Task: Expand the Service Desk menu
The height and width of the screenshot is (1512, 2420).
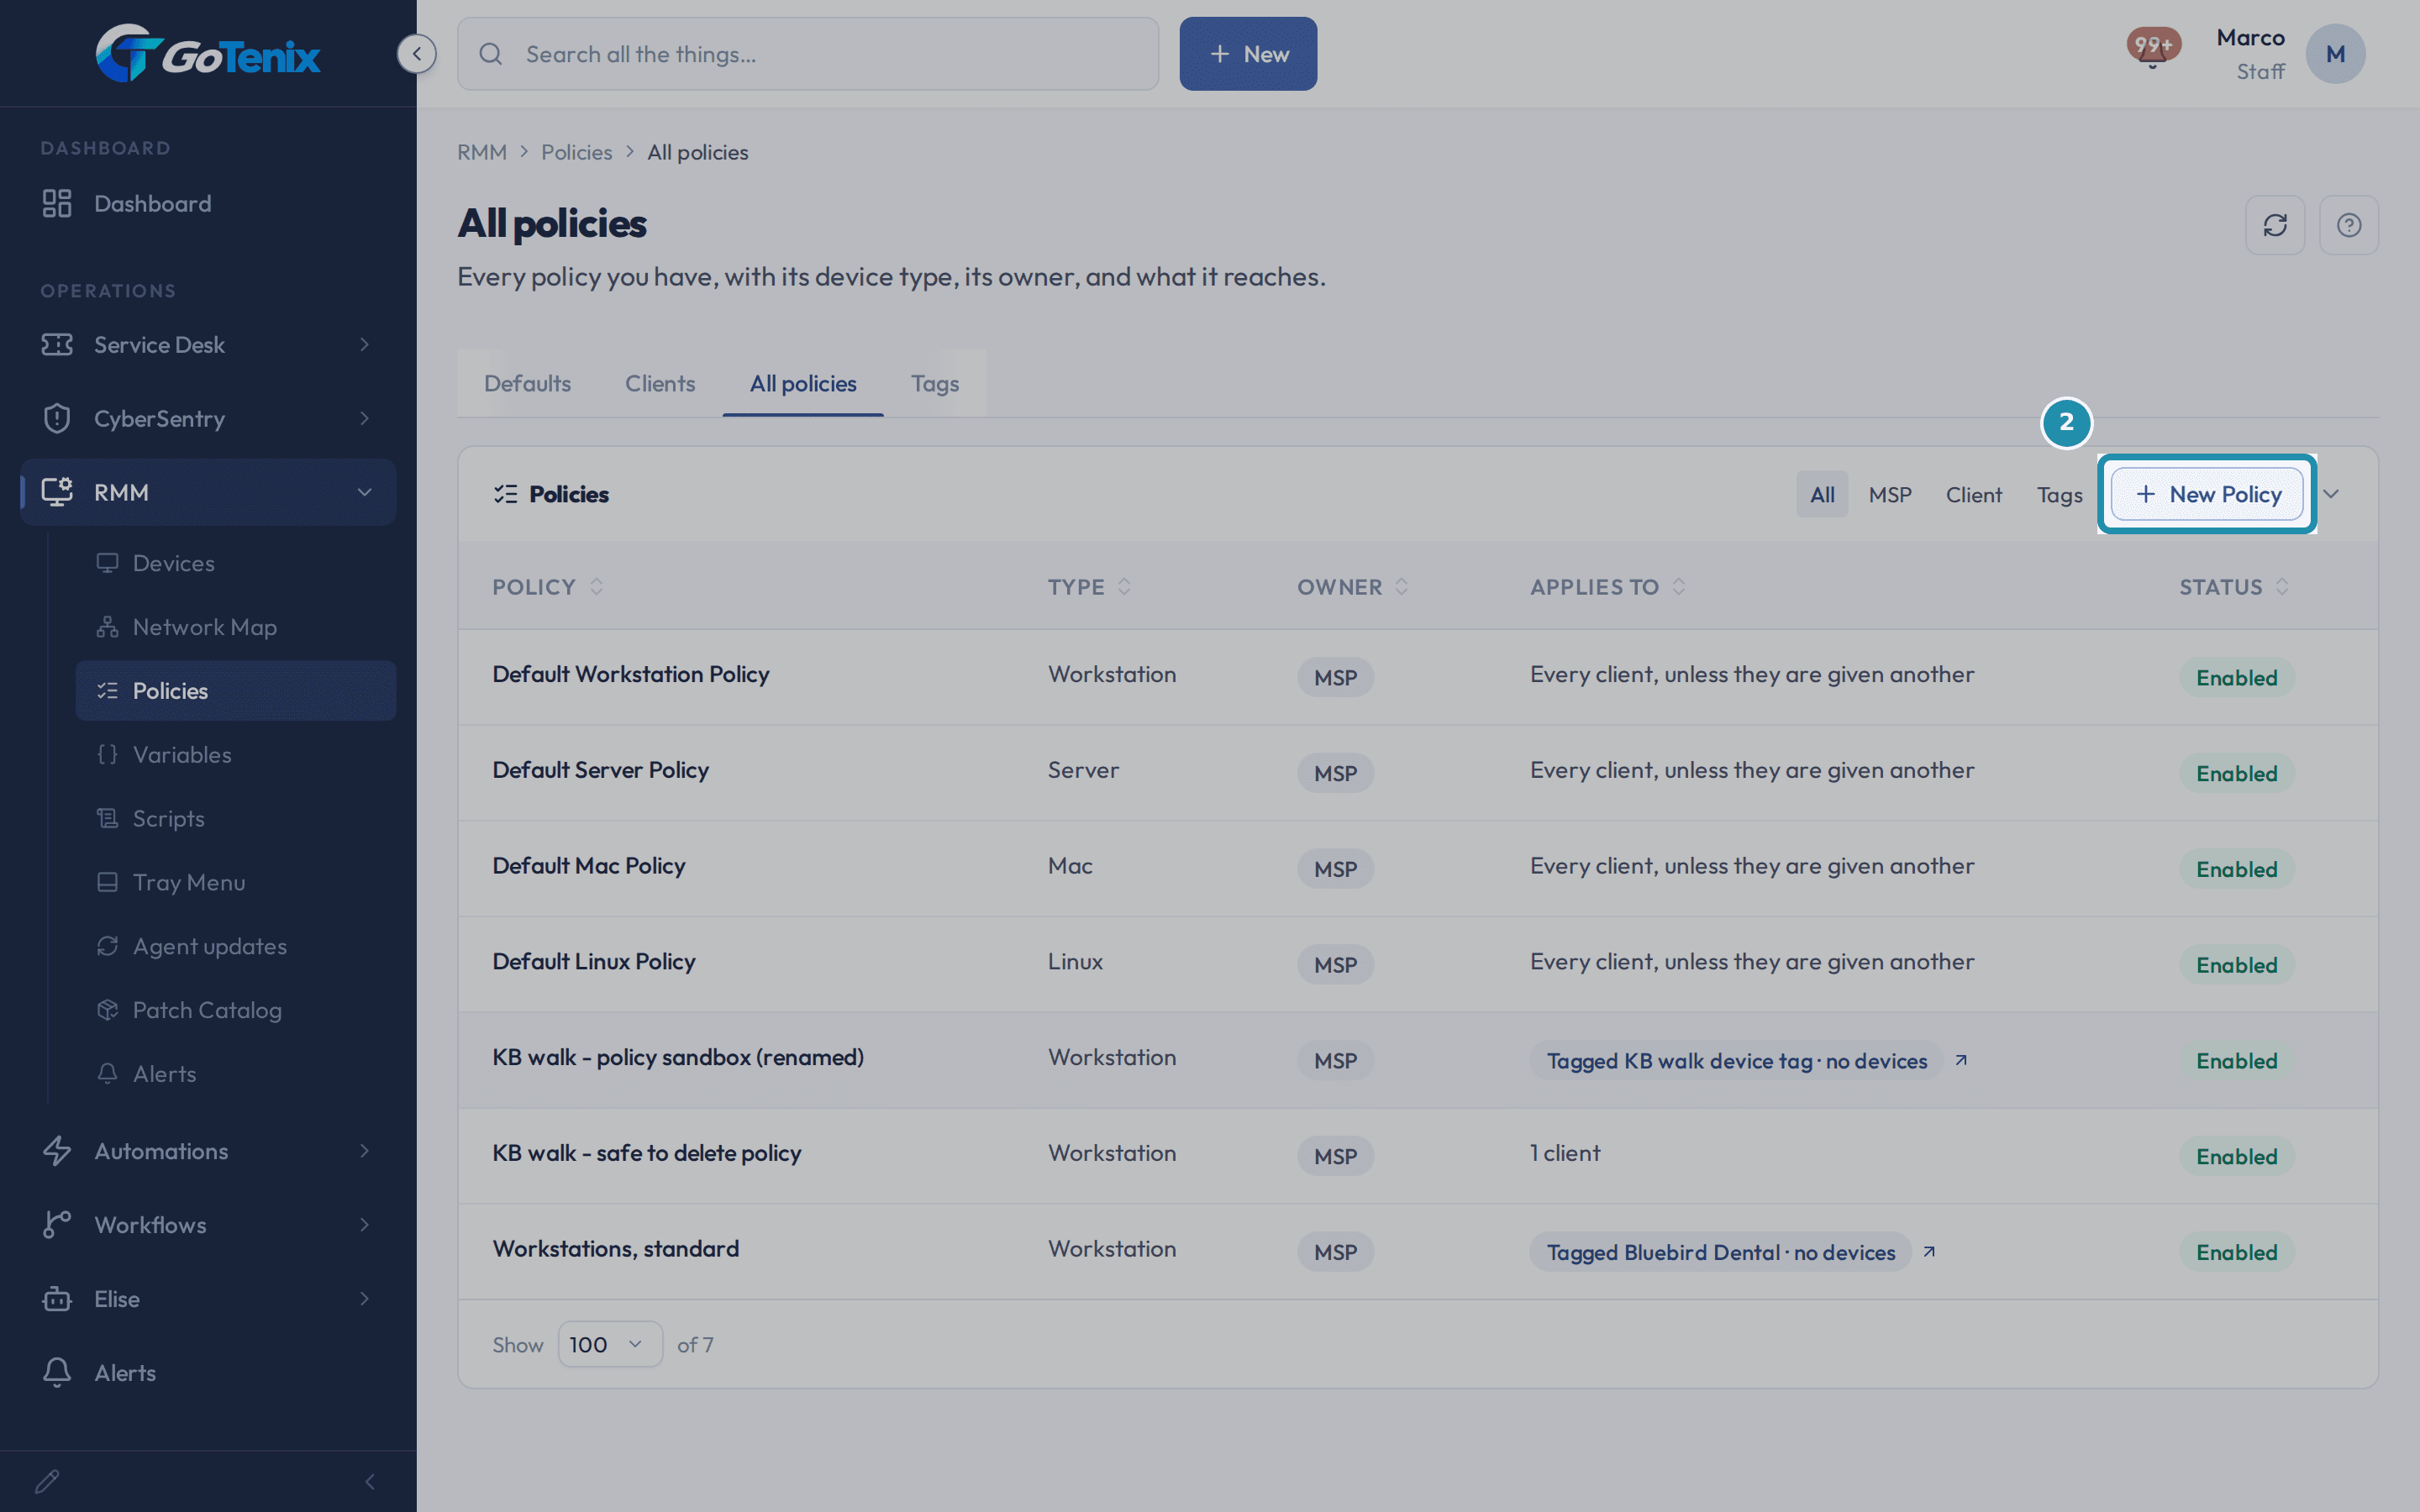Action: (x=208, y=344)
